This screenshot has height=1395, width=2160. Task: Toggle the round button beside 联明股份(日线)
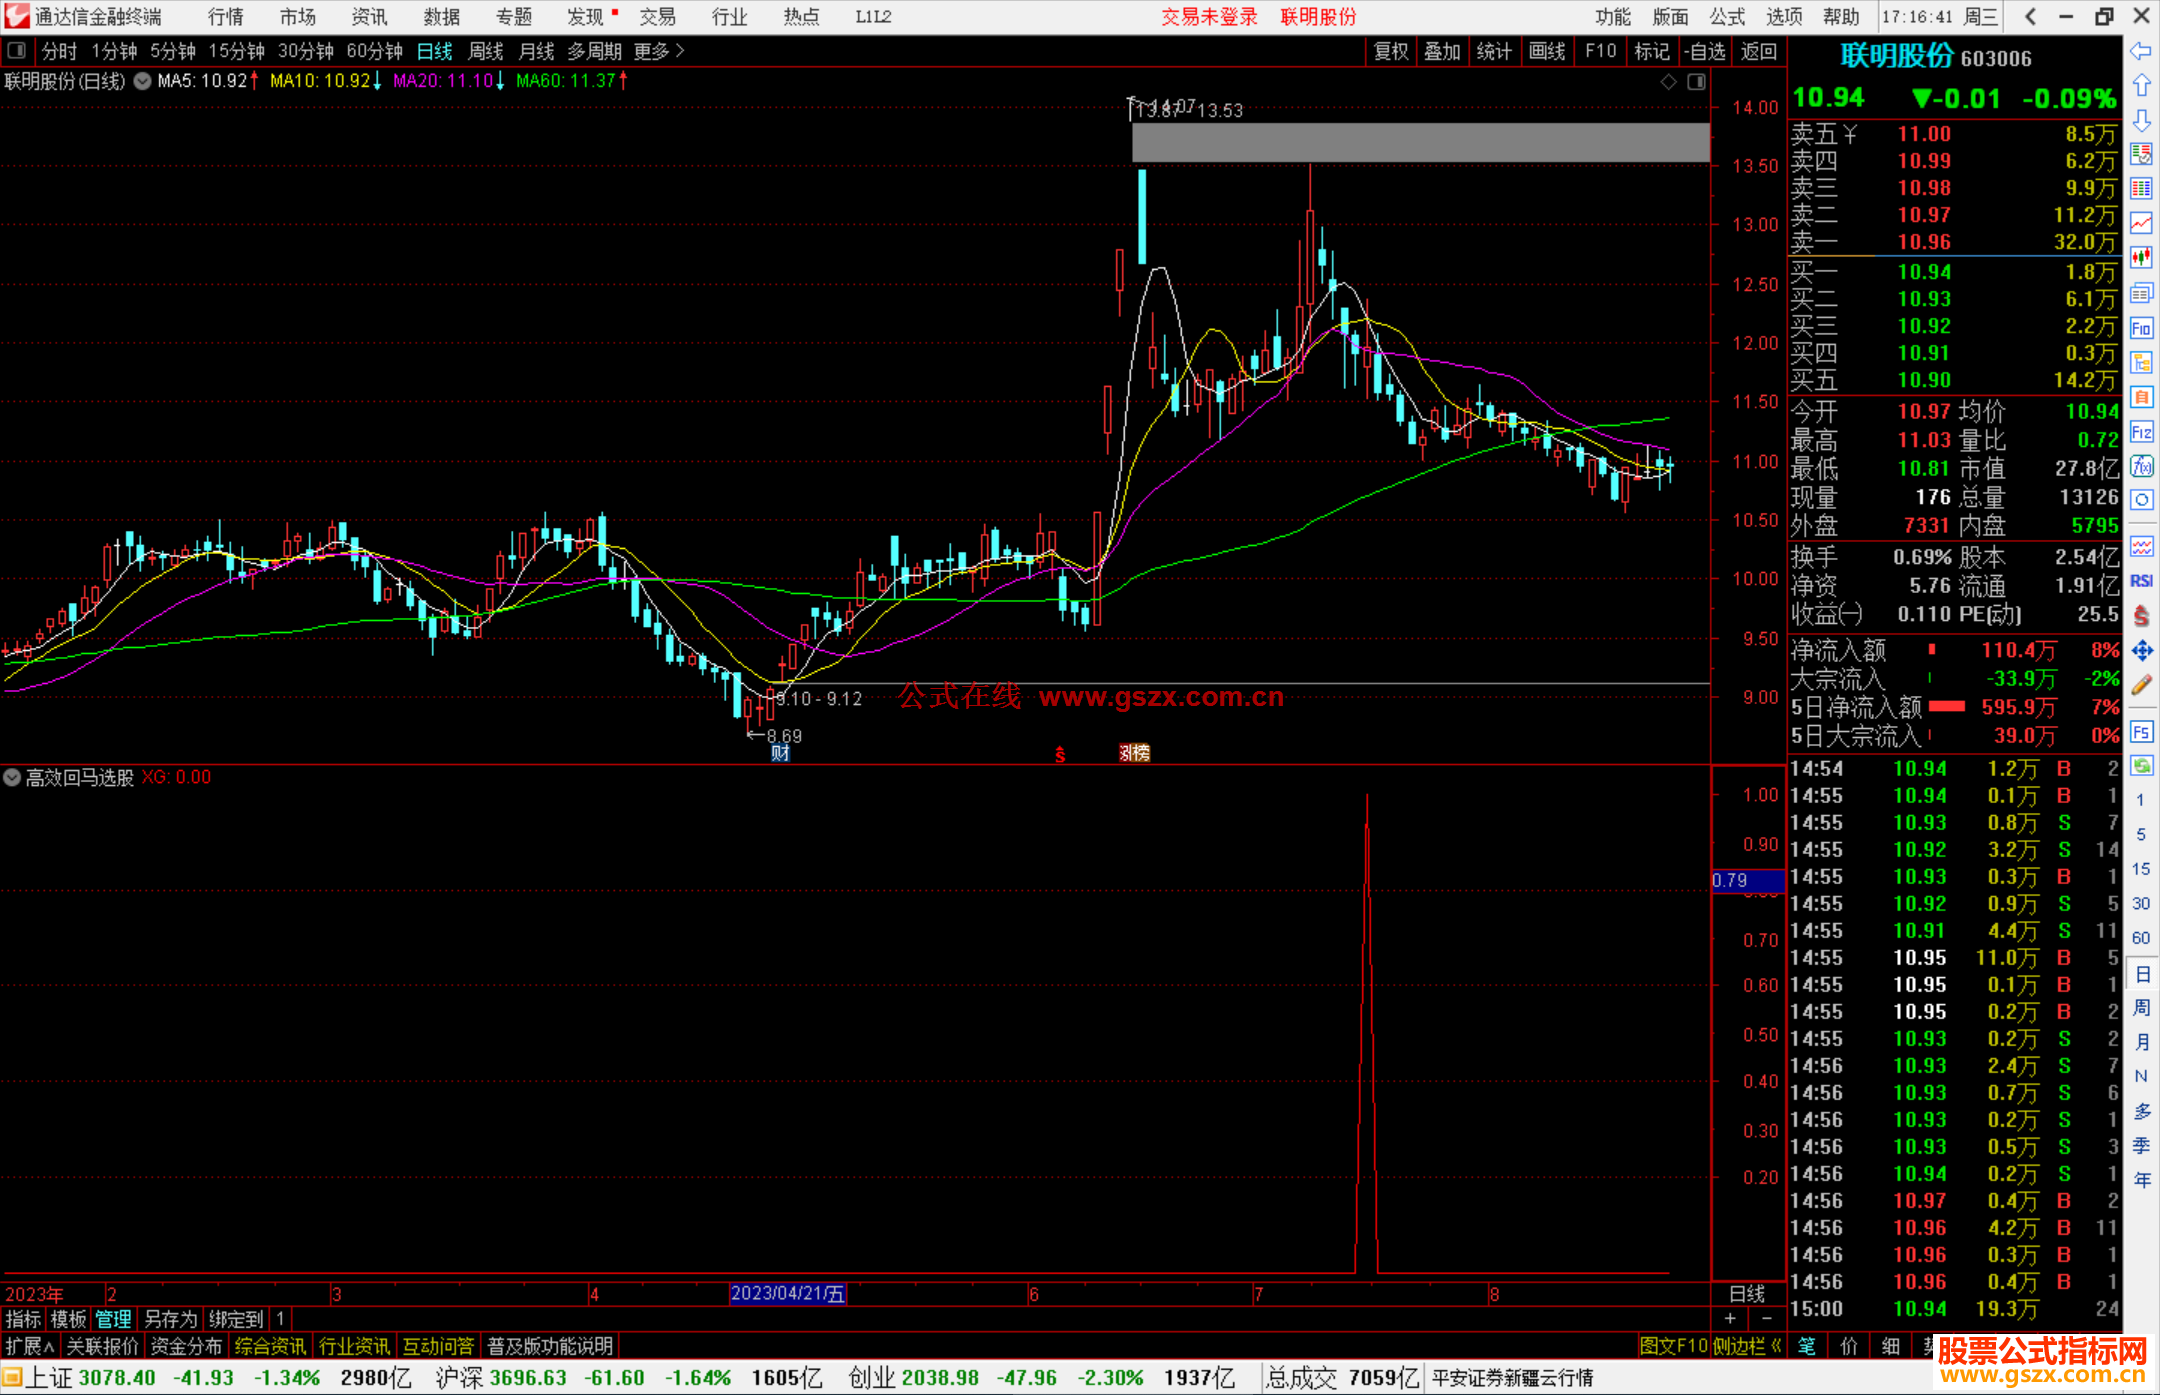[143, 81]
